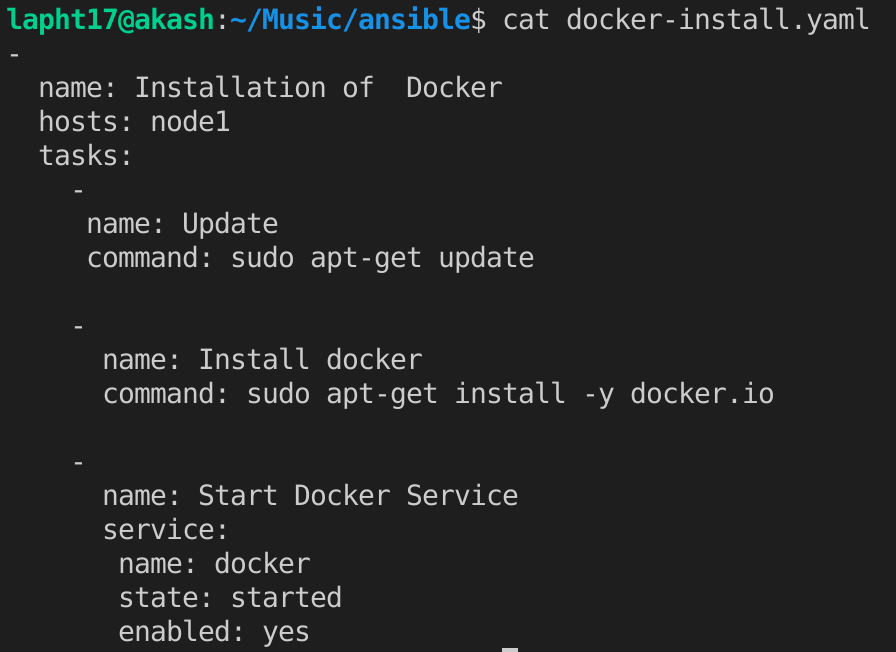Click the state value 'started'
The image size is (896, 652).
coord(286,598)
